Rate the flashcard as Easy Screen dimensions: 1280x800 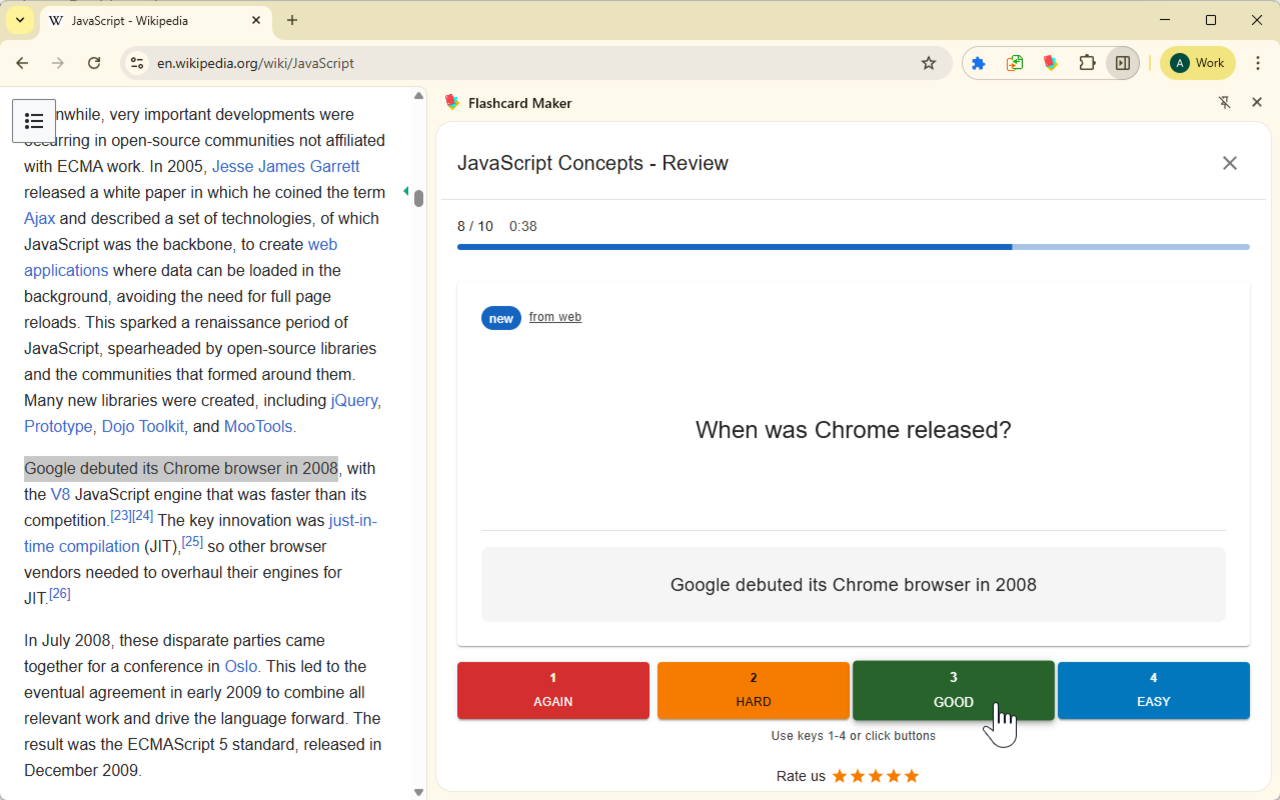[1153, 690]
